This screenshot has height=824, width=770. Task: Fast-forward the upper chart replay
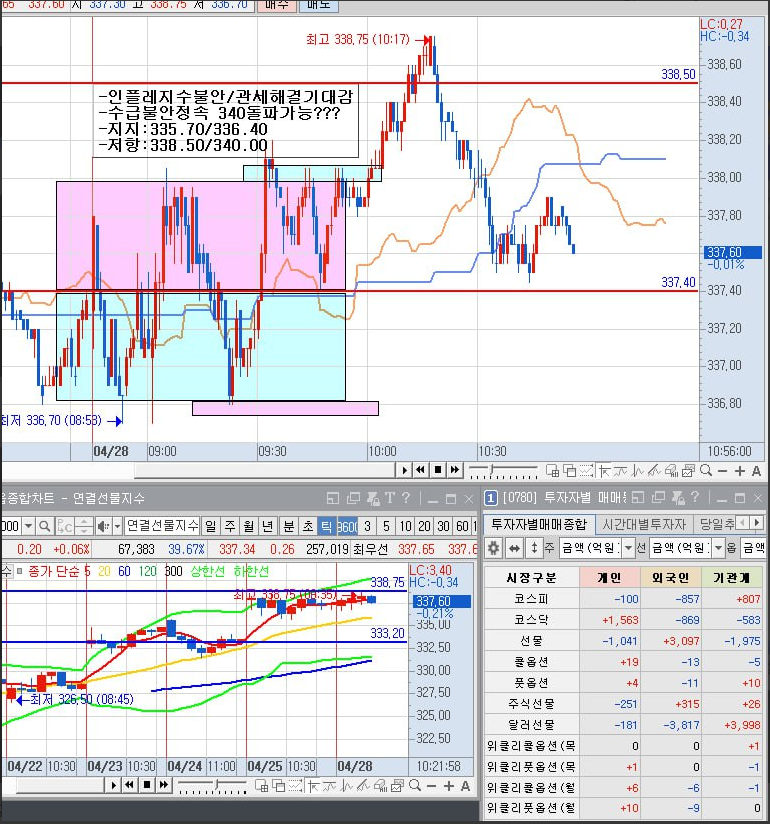coord(455,470)
